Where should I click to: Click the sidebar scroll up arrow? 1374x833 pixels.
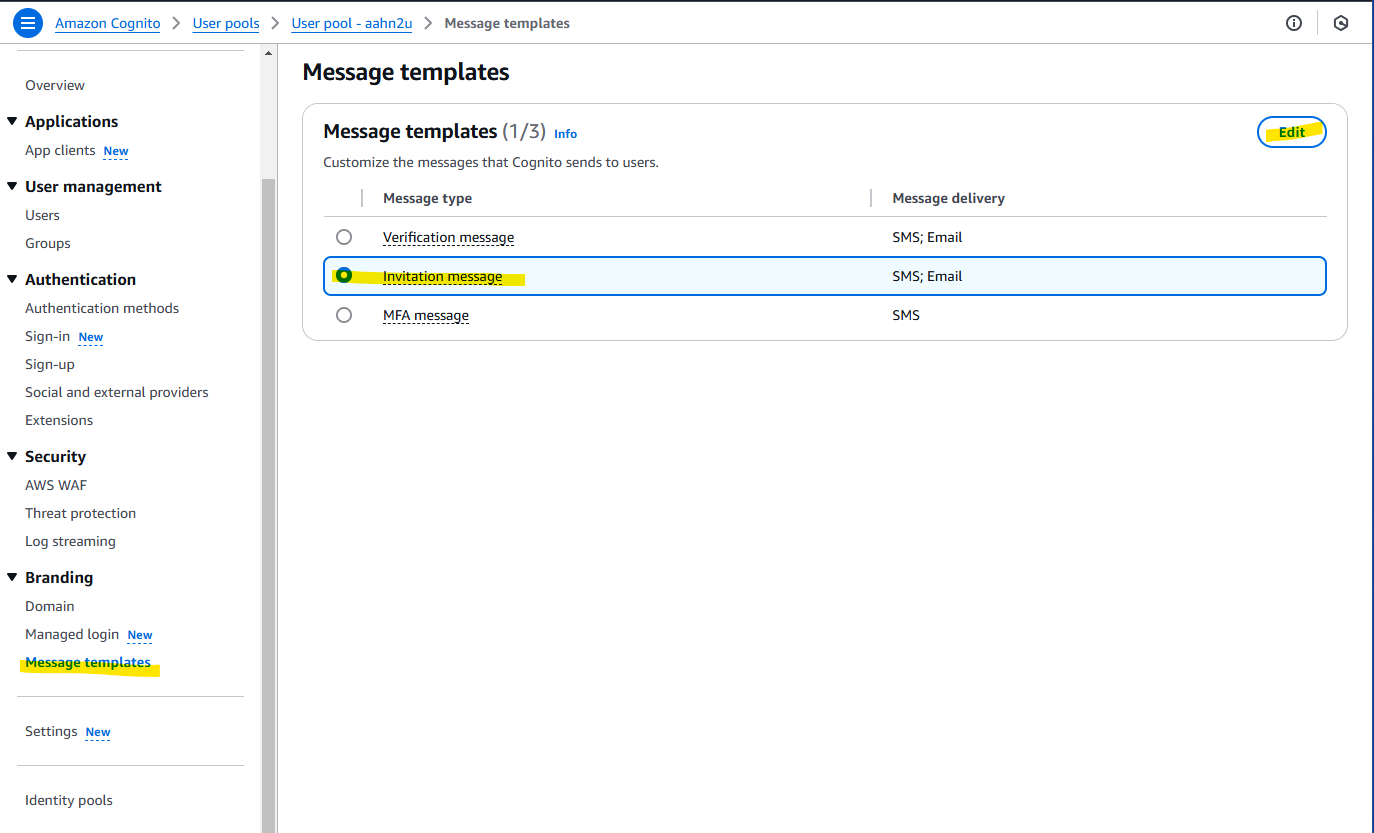268,53
